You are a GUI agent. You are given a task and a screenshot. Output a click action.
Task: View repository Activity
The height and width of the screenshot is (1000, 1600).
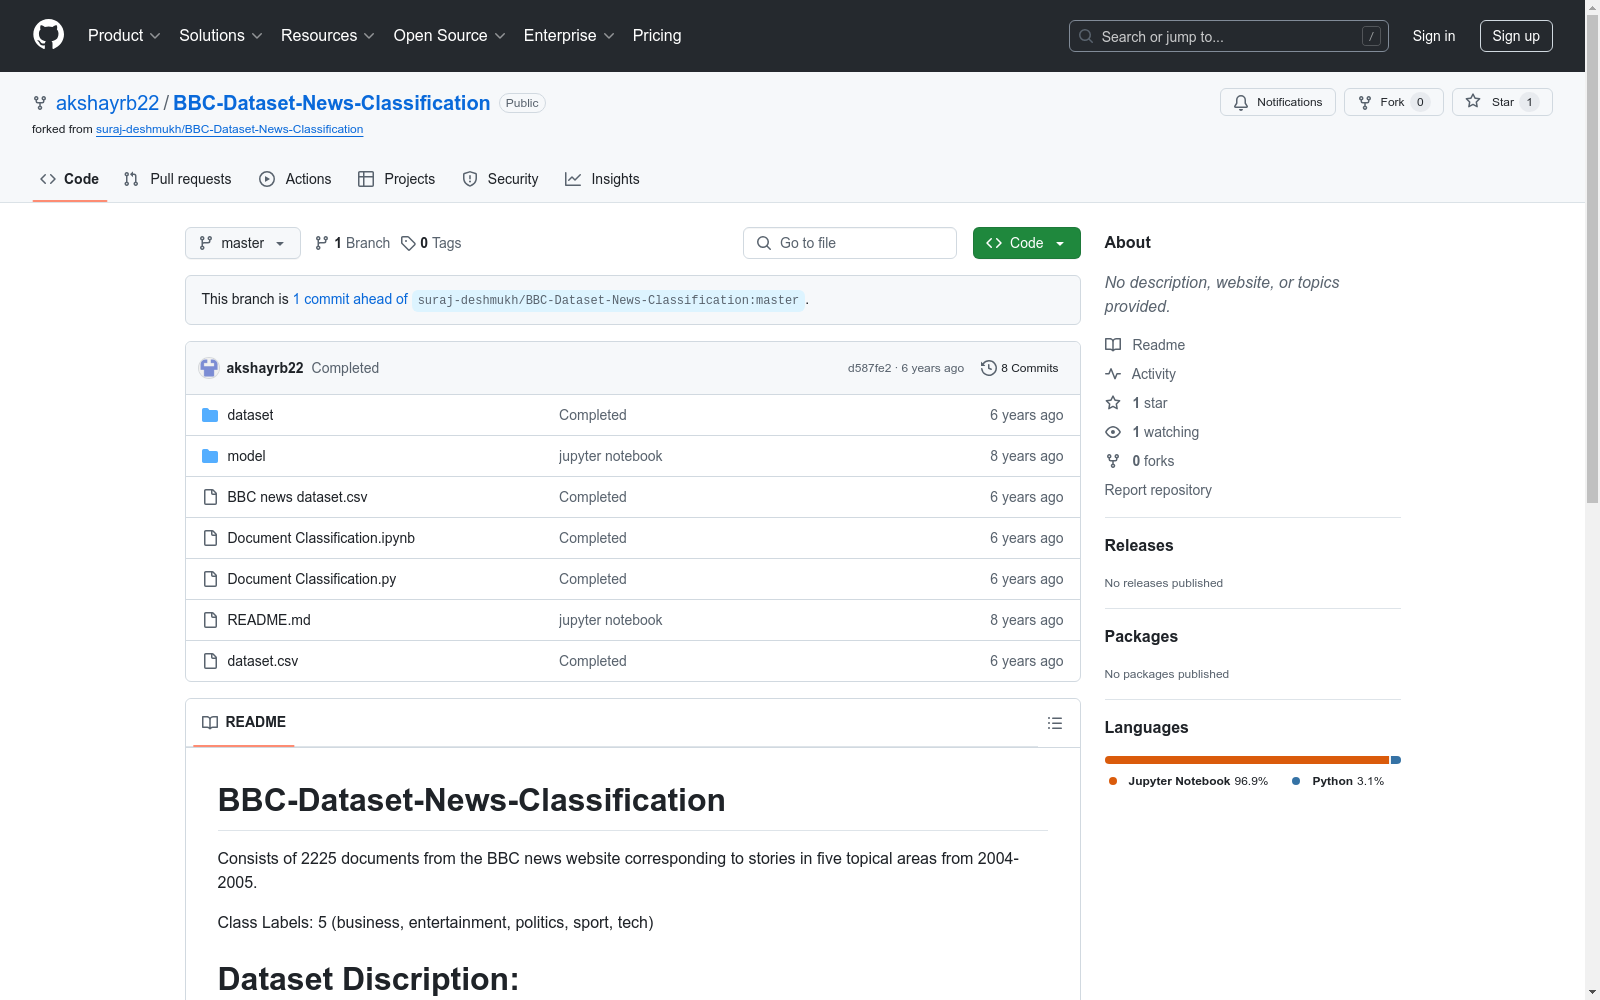pyautogui.click(x=1140, y=374)
